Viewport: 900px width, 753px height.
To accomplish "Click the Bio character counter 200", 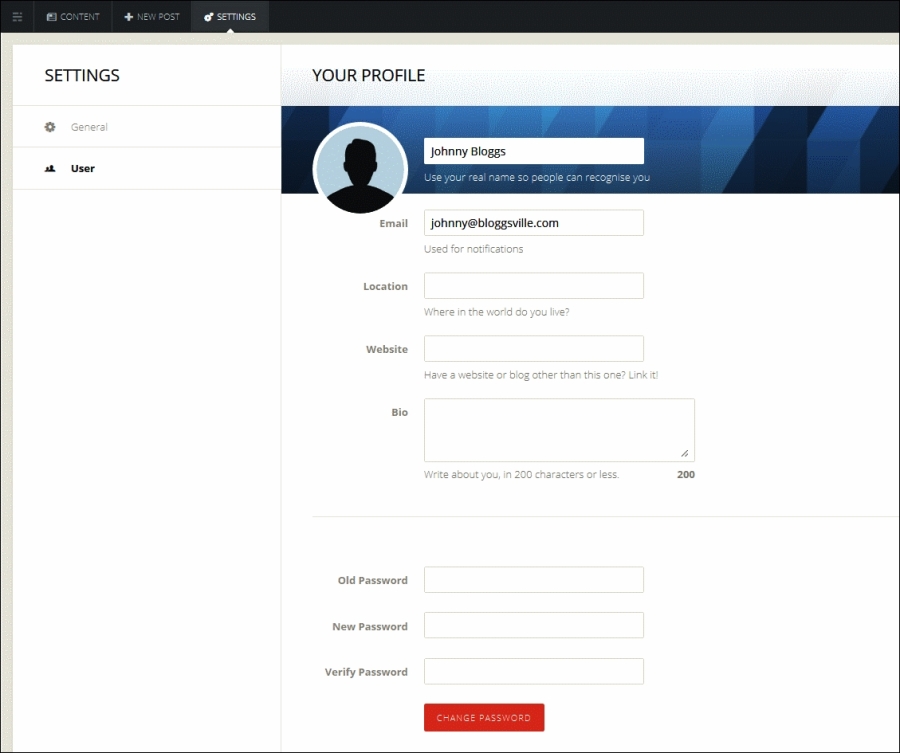I will click(686, 475).
